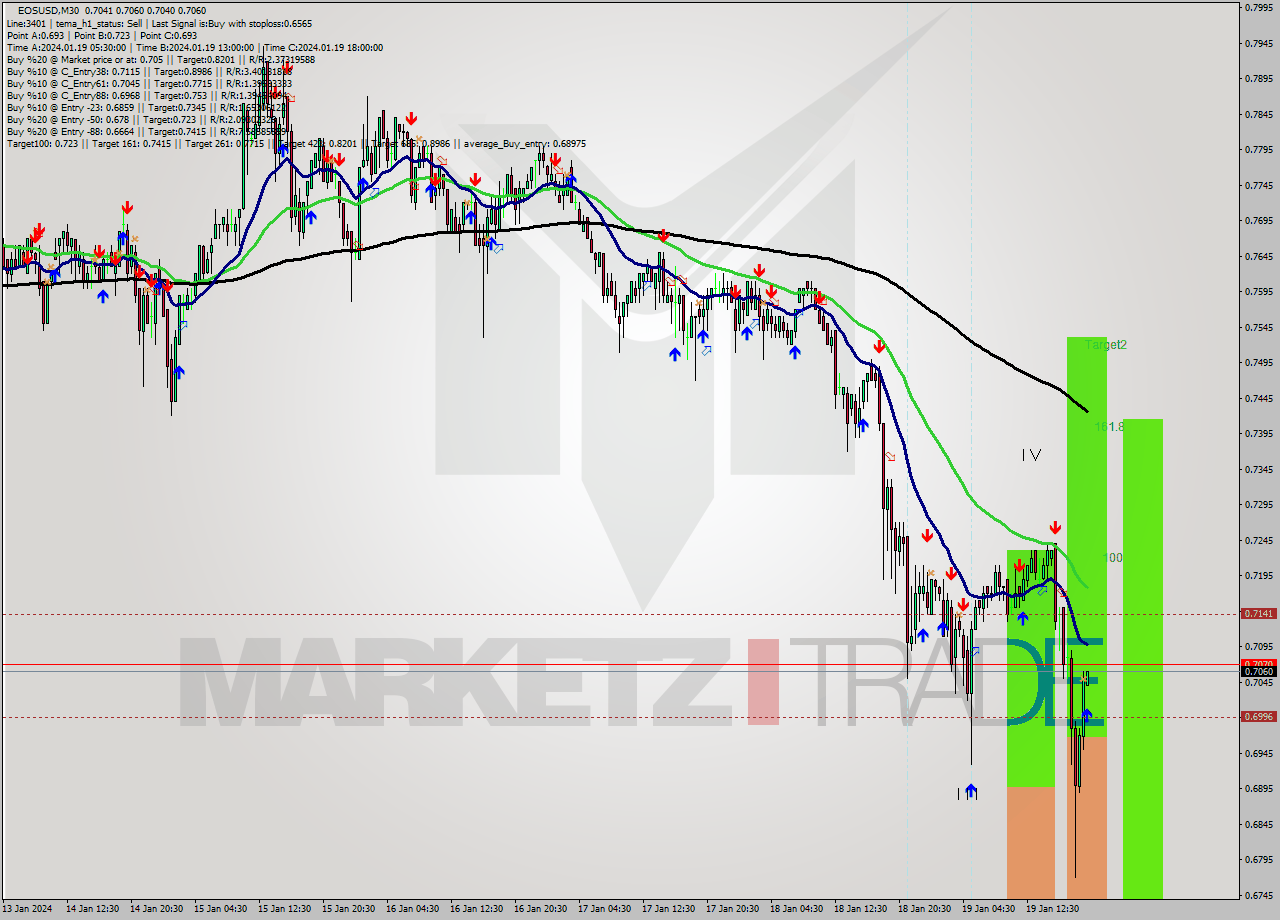Click the '17 Jan 12:30' time label
1280x920 pixels.
click(668, 909)
